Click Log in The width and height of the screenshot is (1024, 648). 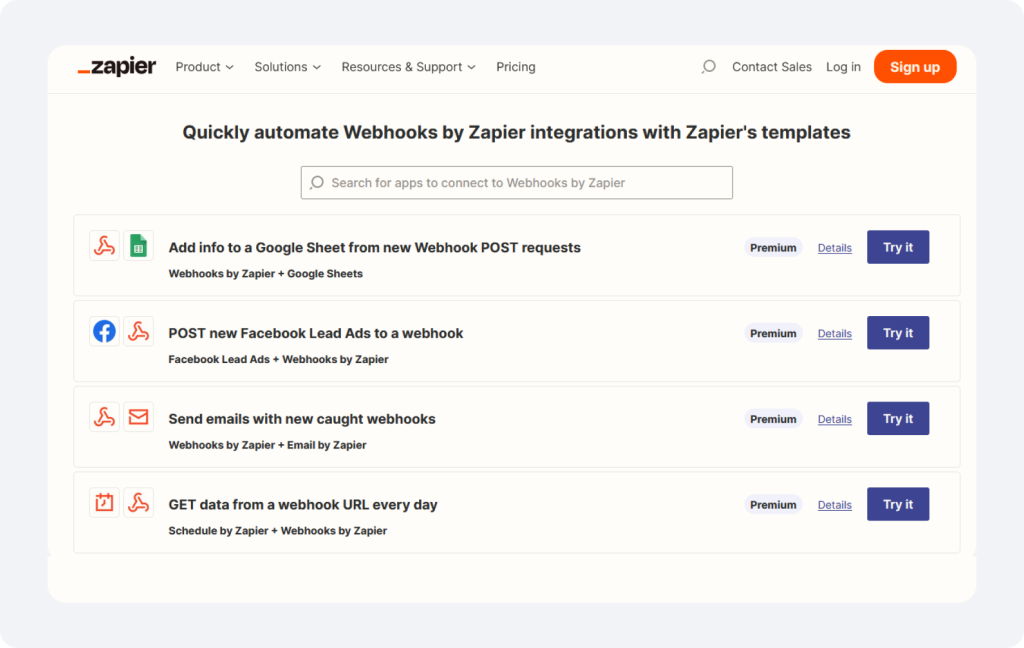843,67
